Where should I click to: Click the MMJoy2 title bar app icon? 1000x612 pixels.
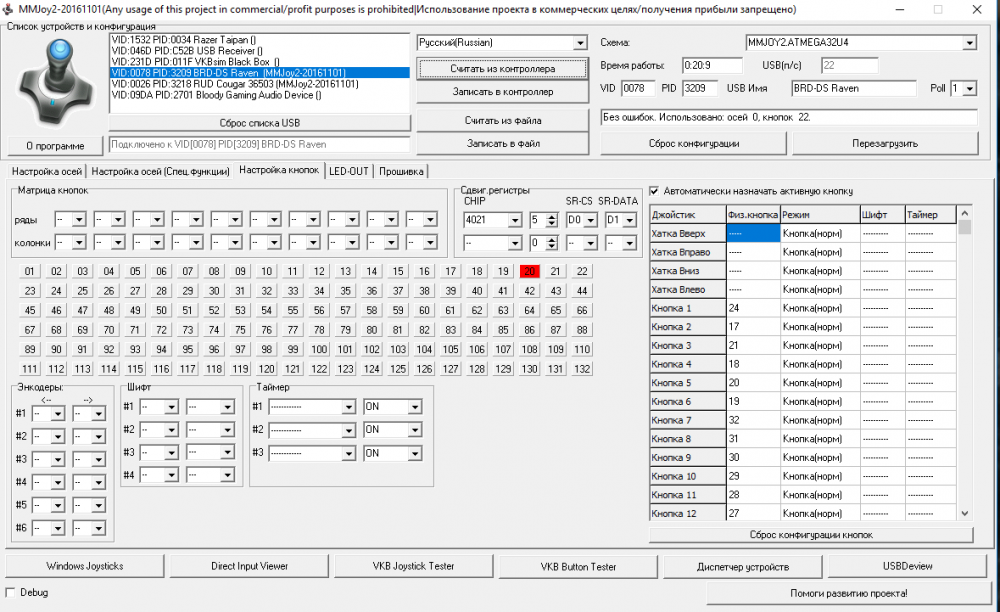(x=9, y=9)
